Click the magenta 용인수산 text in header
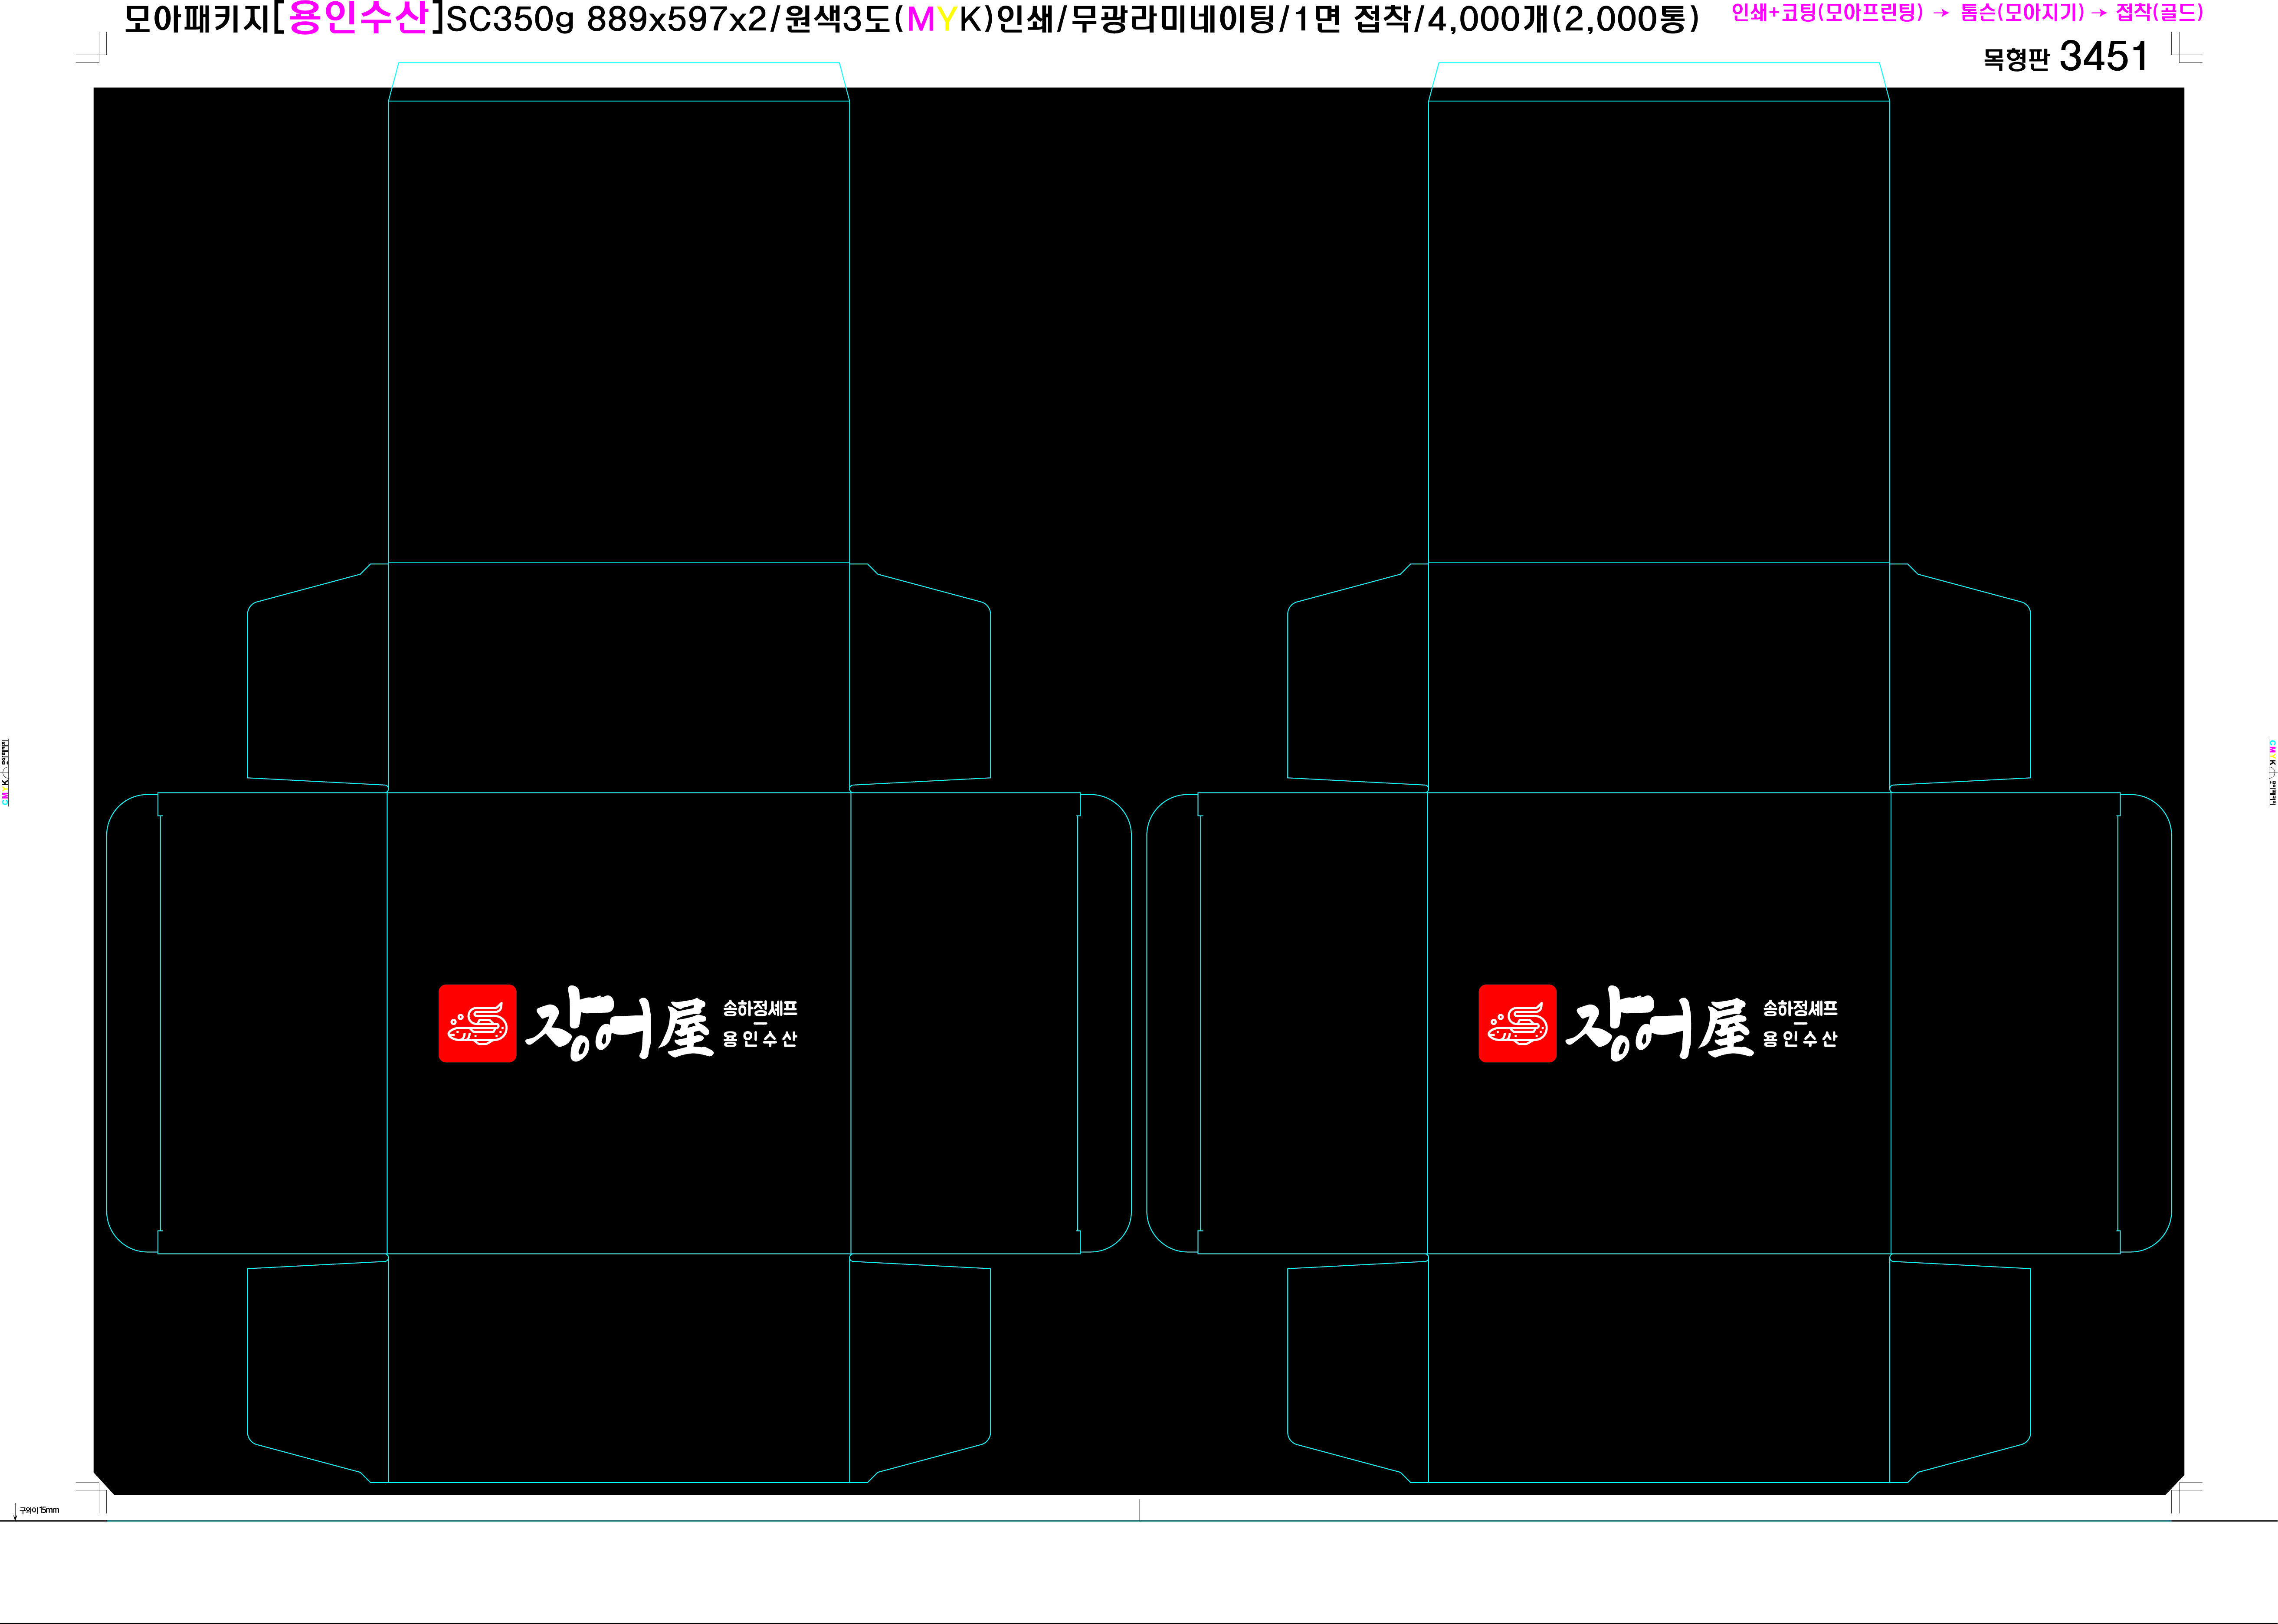Screen dimensions: 2278x1624 [358, 18]
